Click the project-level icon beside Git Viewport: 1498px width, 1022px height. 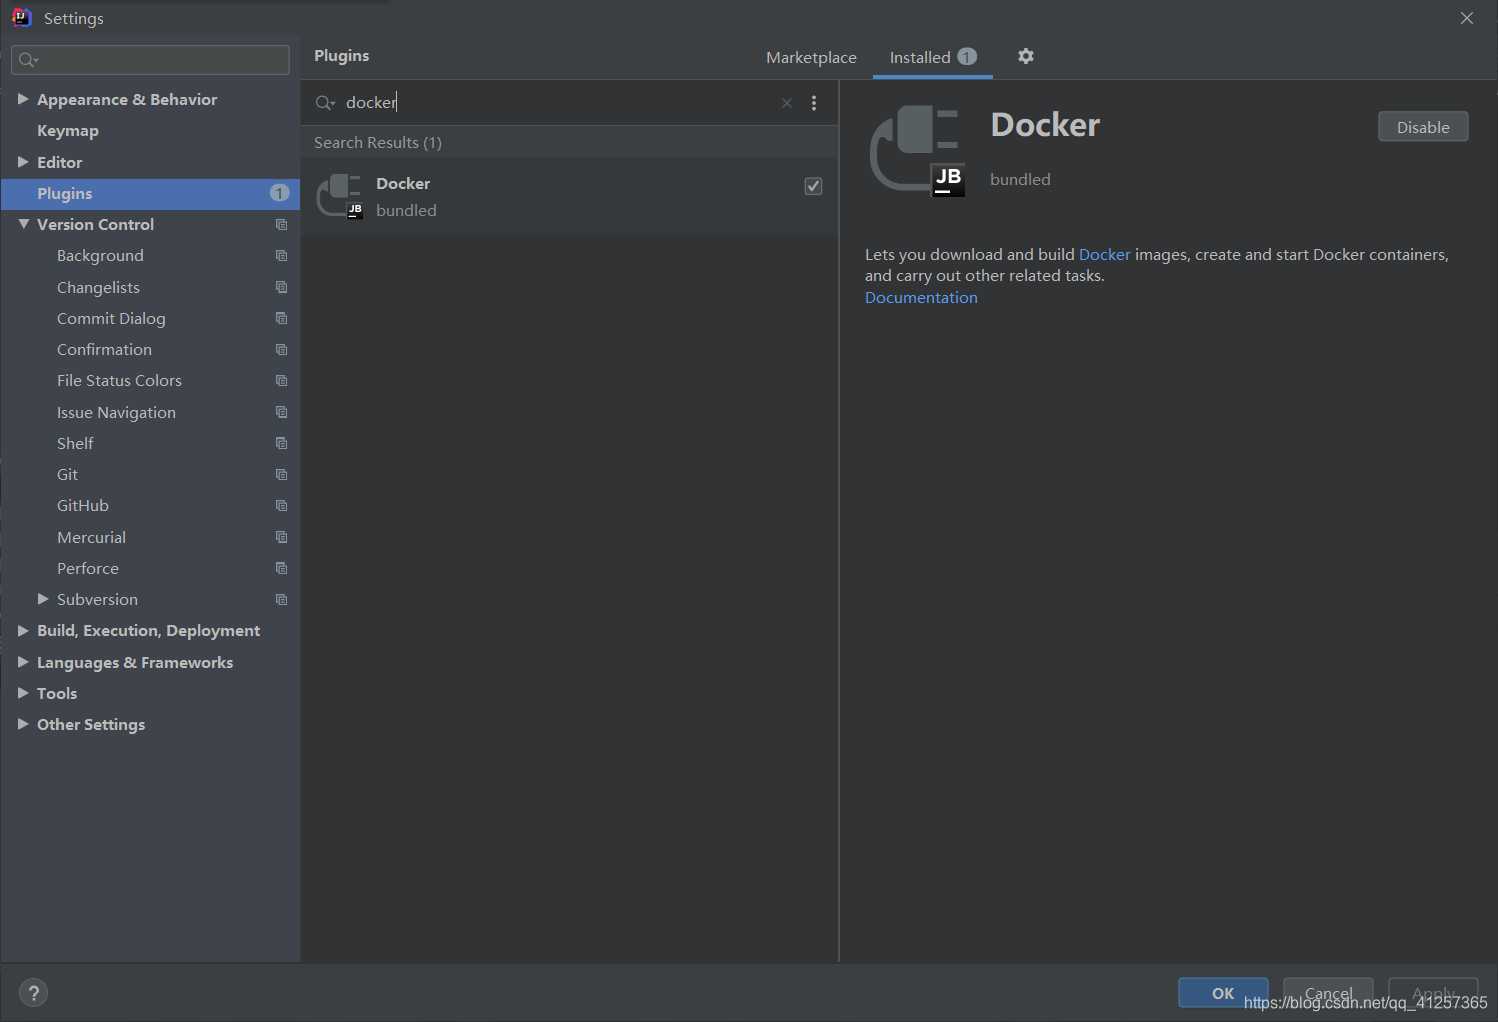(281, 474)
